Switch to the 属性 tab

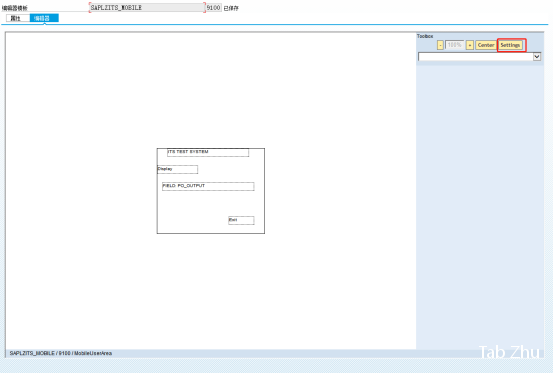[x=18, y=18]
